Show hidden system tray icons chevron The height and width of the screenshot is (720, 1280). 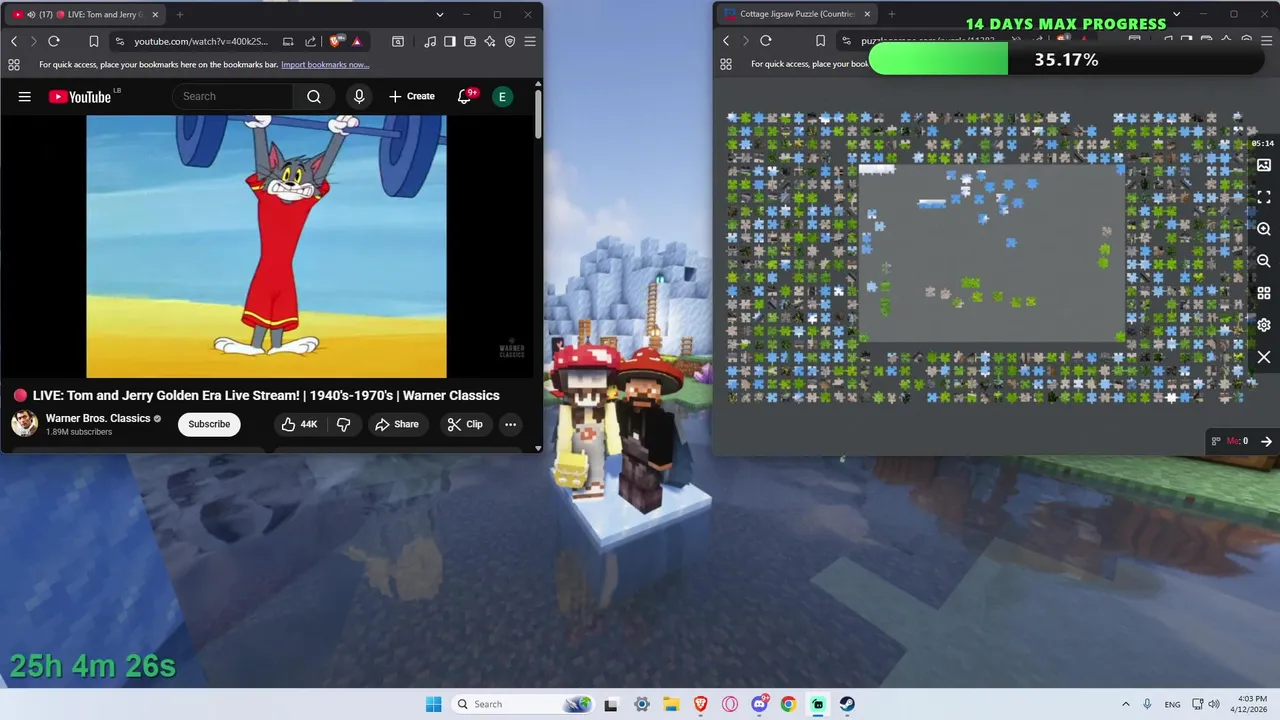1126,704
